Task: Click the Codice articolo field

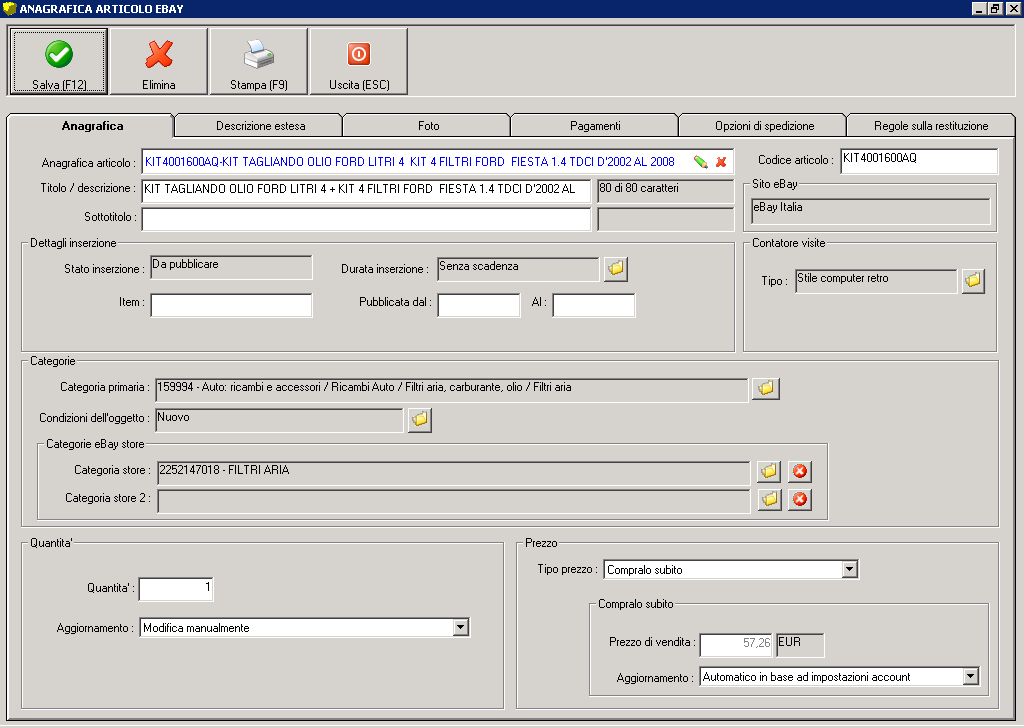Action: click(x=919, y=161)
